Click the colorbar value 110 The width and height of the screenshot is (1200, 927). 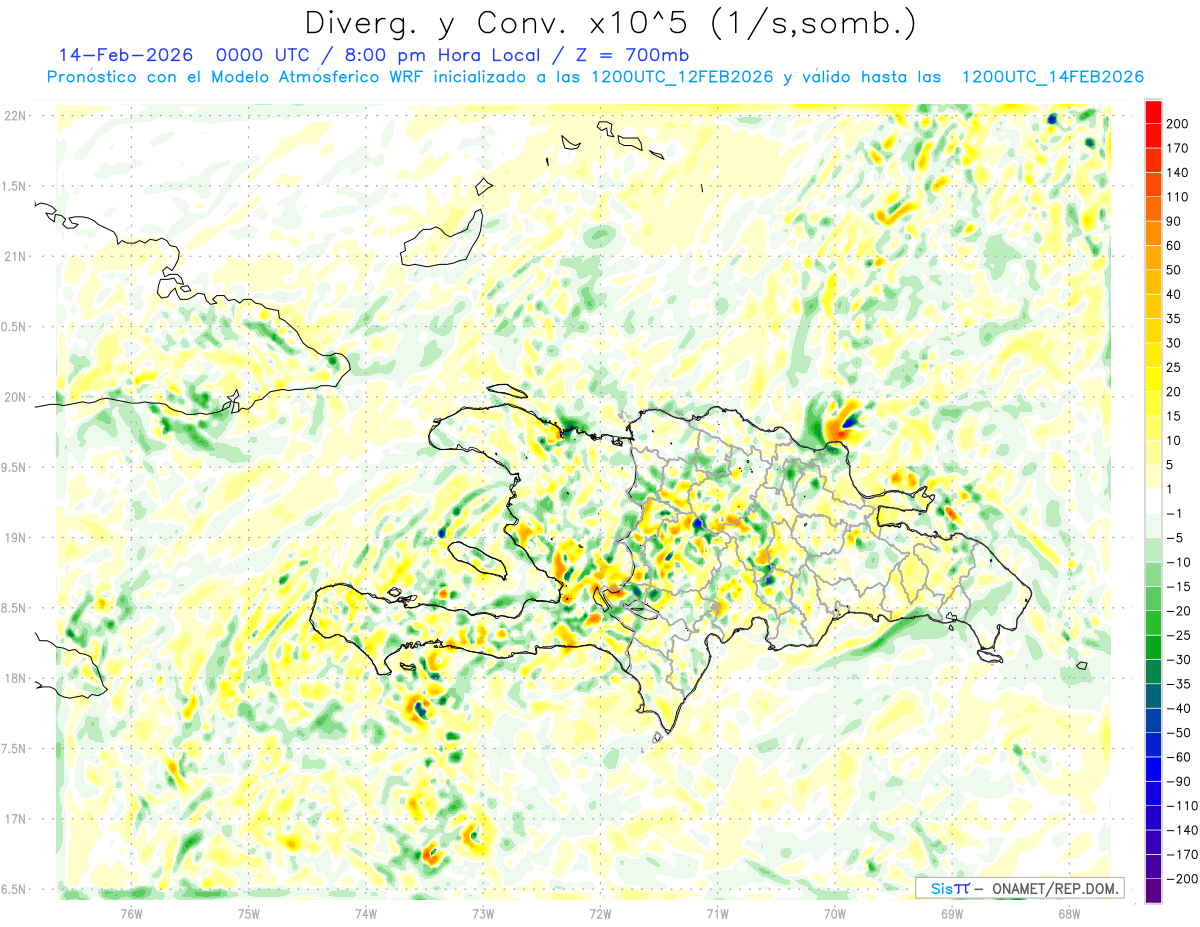(1178, 197)
